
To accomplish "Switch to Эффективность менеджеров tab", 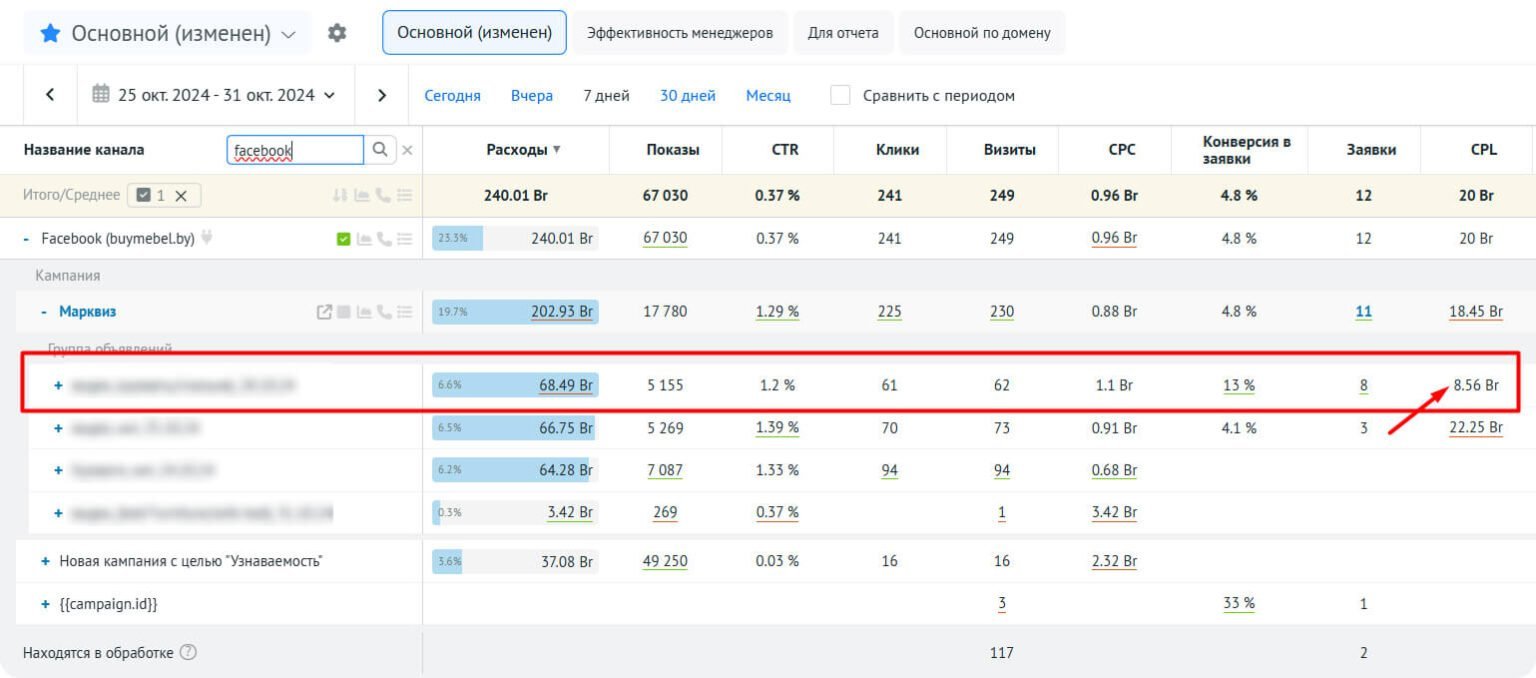I will click(680, 33).
